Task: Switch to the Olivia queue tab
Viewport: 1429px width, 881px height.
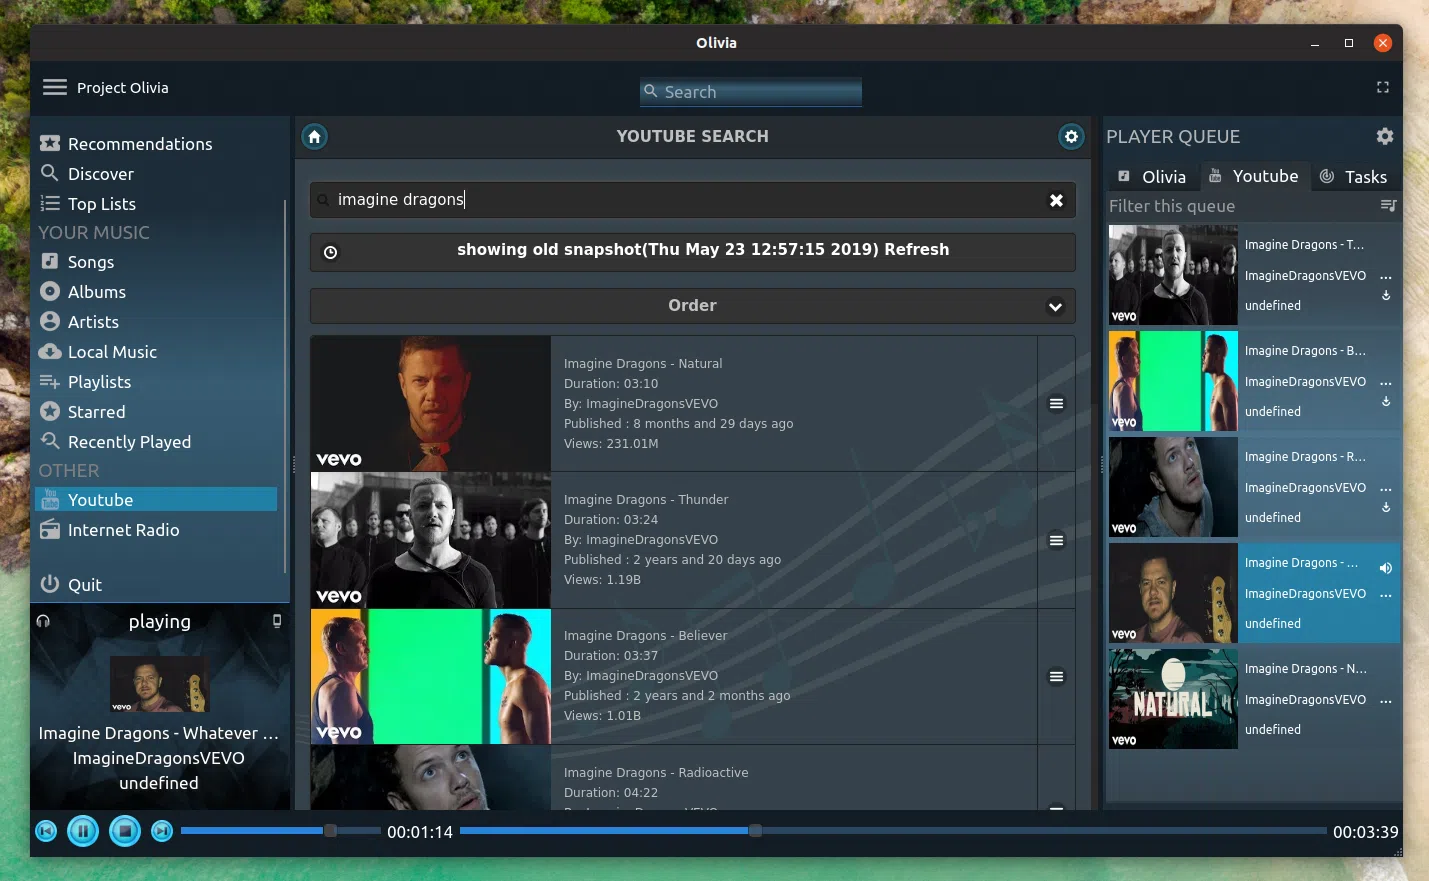Action: coord(1152,177)
